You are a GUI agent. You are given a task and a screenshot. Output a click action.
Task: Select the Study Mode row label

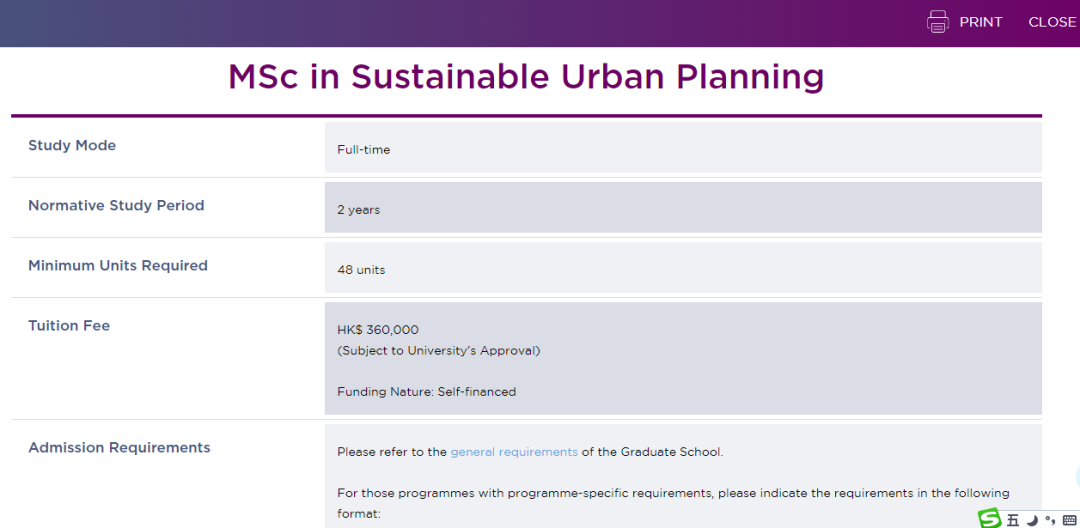[x=72, y=146]
